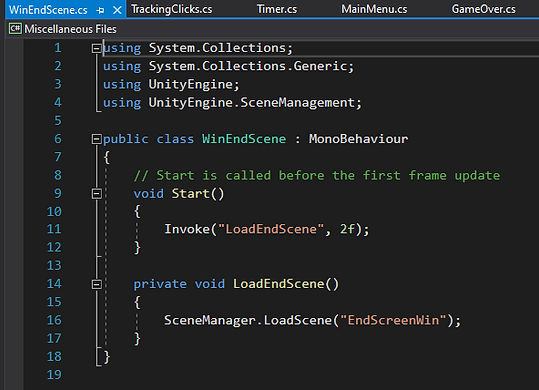Click line number 16 in the margin
539x390 pixels.
(x=54, y=320)
